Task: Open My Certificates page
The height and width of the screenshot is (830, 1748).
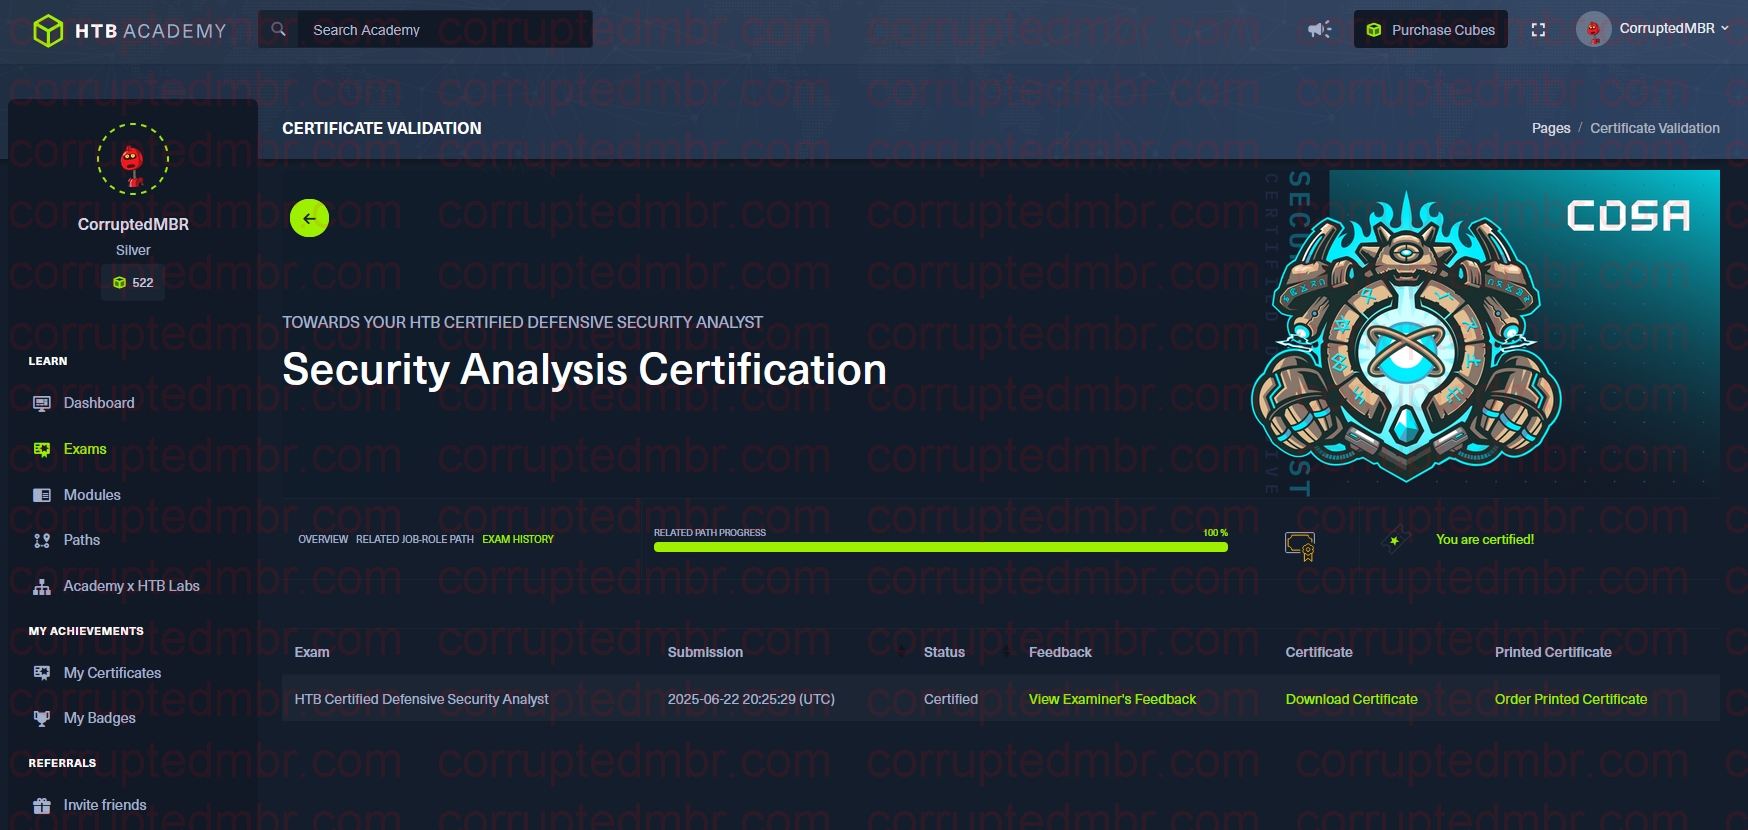Action: pos(112,673)
